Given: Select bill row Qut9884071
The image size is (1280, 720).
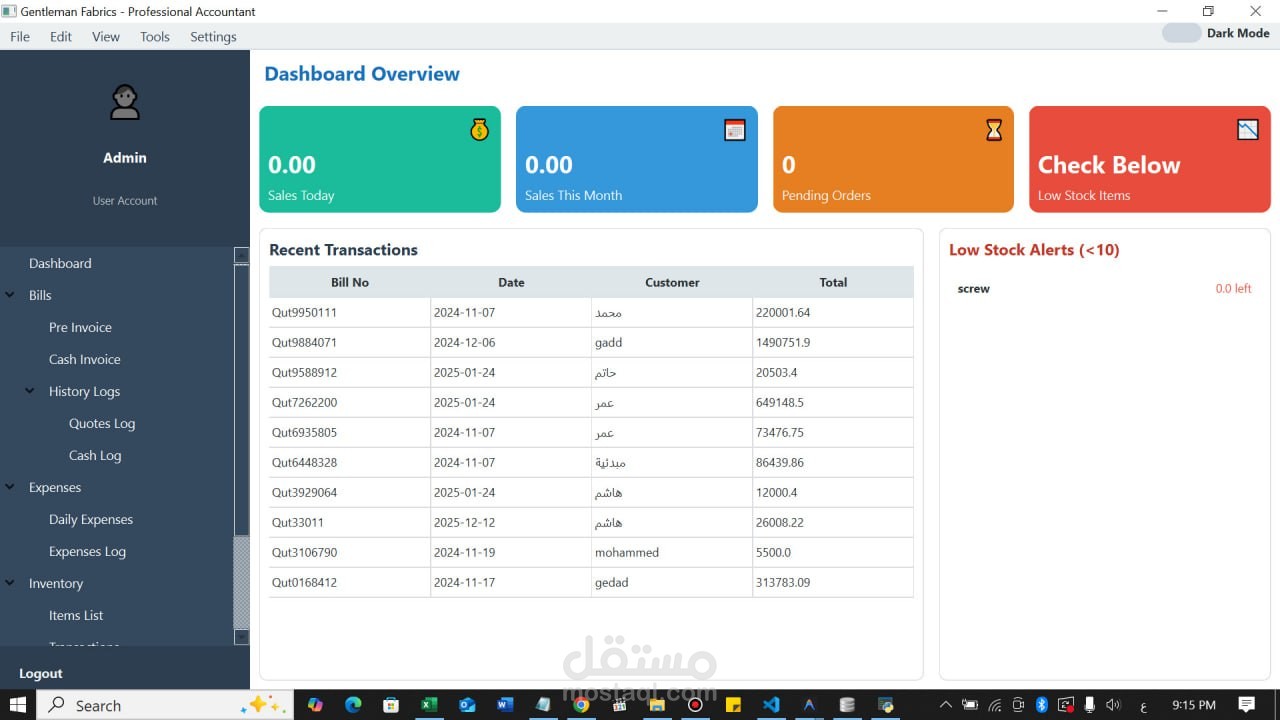Looking at the screenshot, I should [x=591, y=342].
